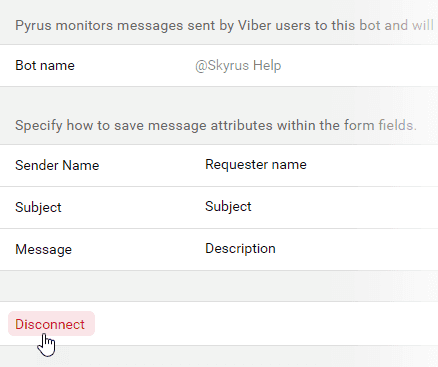Select the Message attribute label
438x367 pixels.
coord(43,249)
